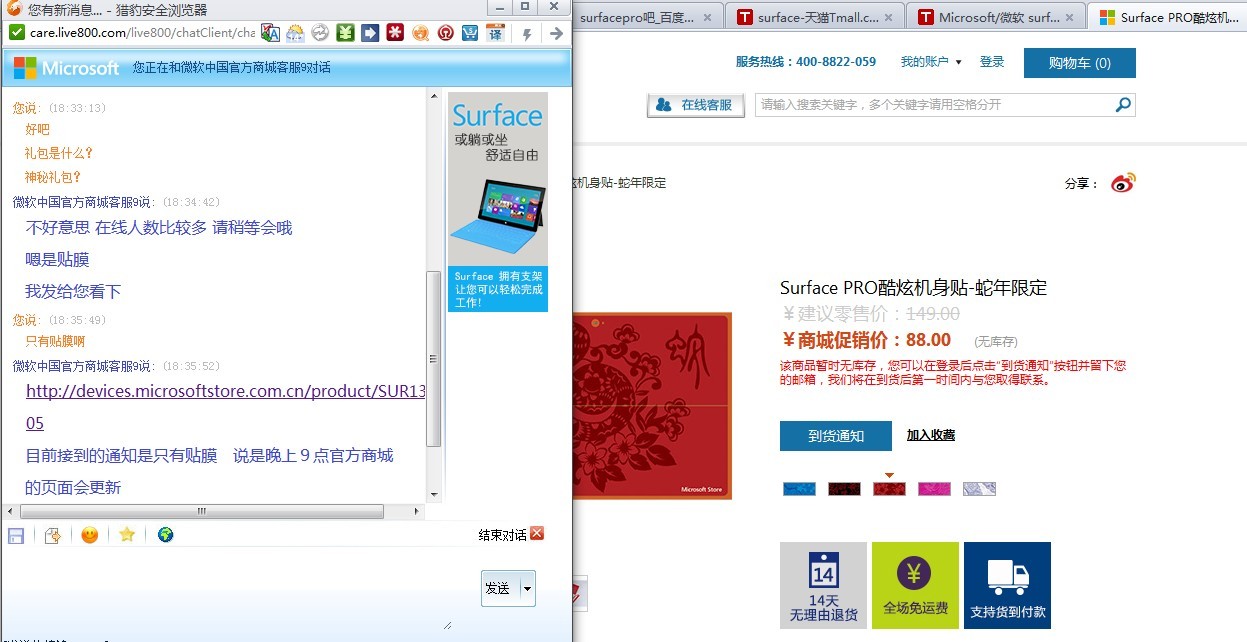1247x642 pixels.
Task: Click the 商城促销价 88.00 price text
Action: (x=866, y=340)
